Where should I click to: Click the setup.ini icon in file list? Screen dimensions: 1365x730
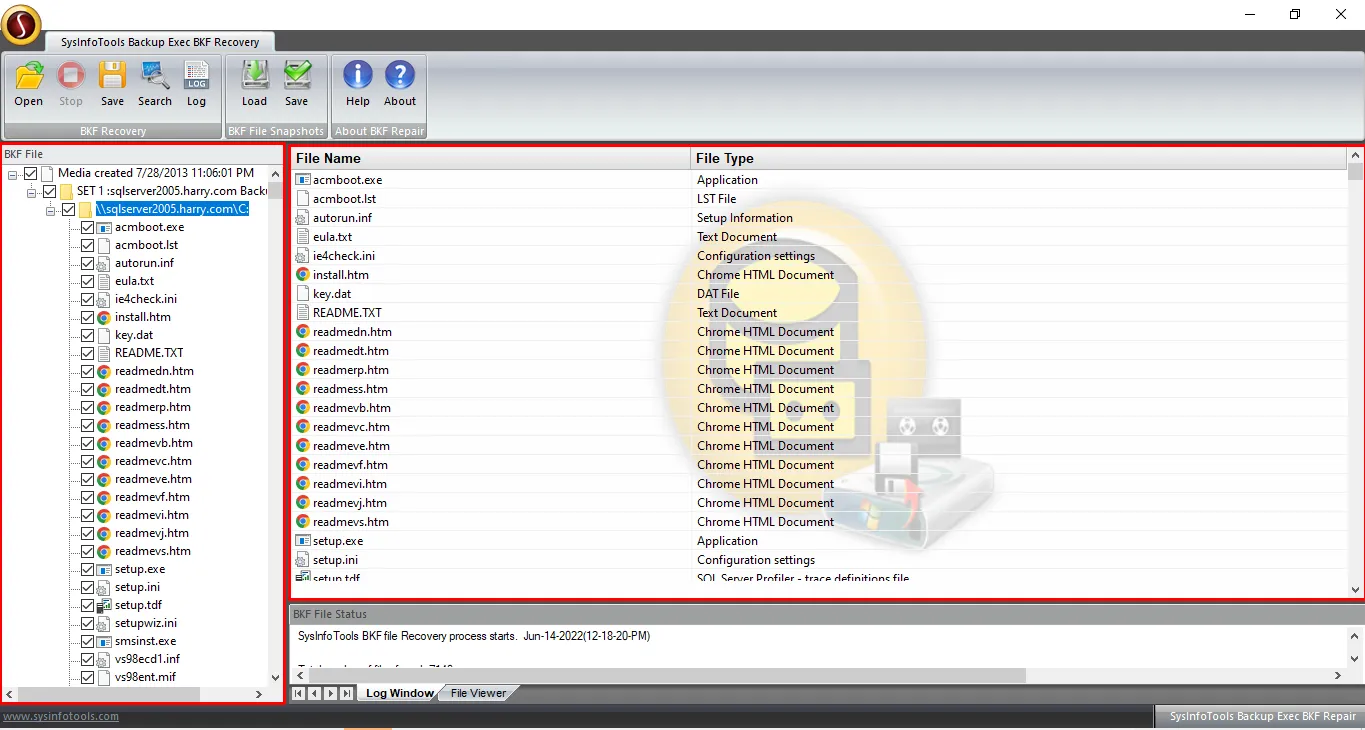303,560
